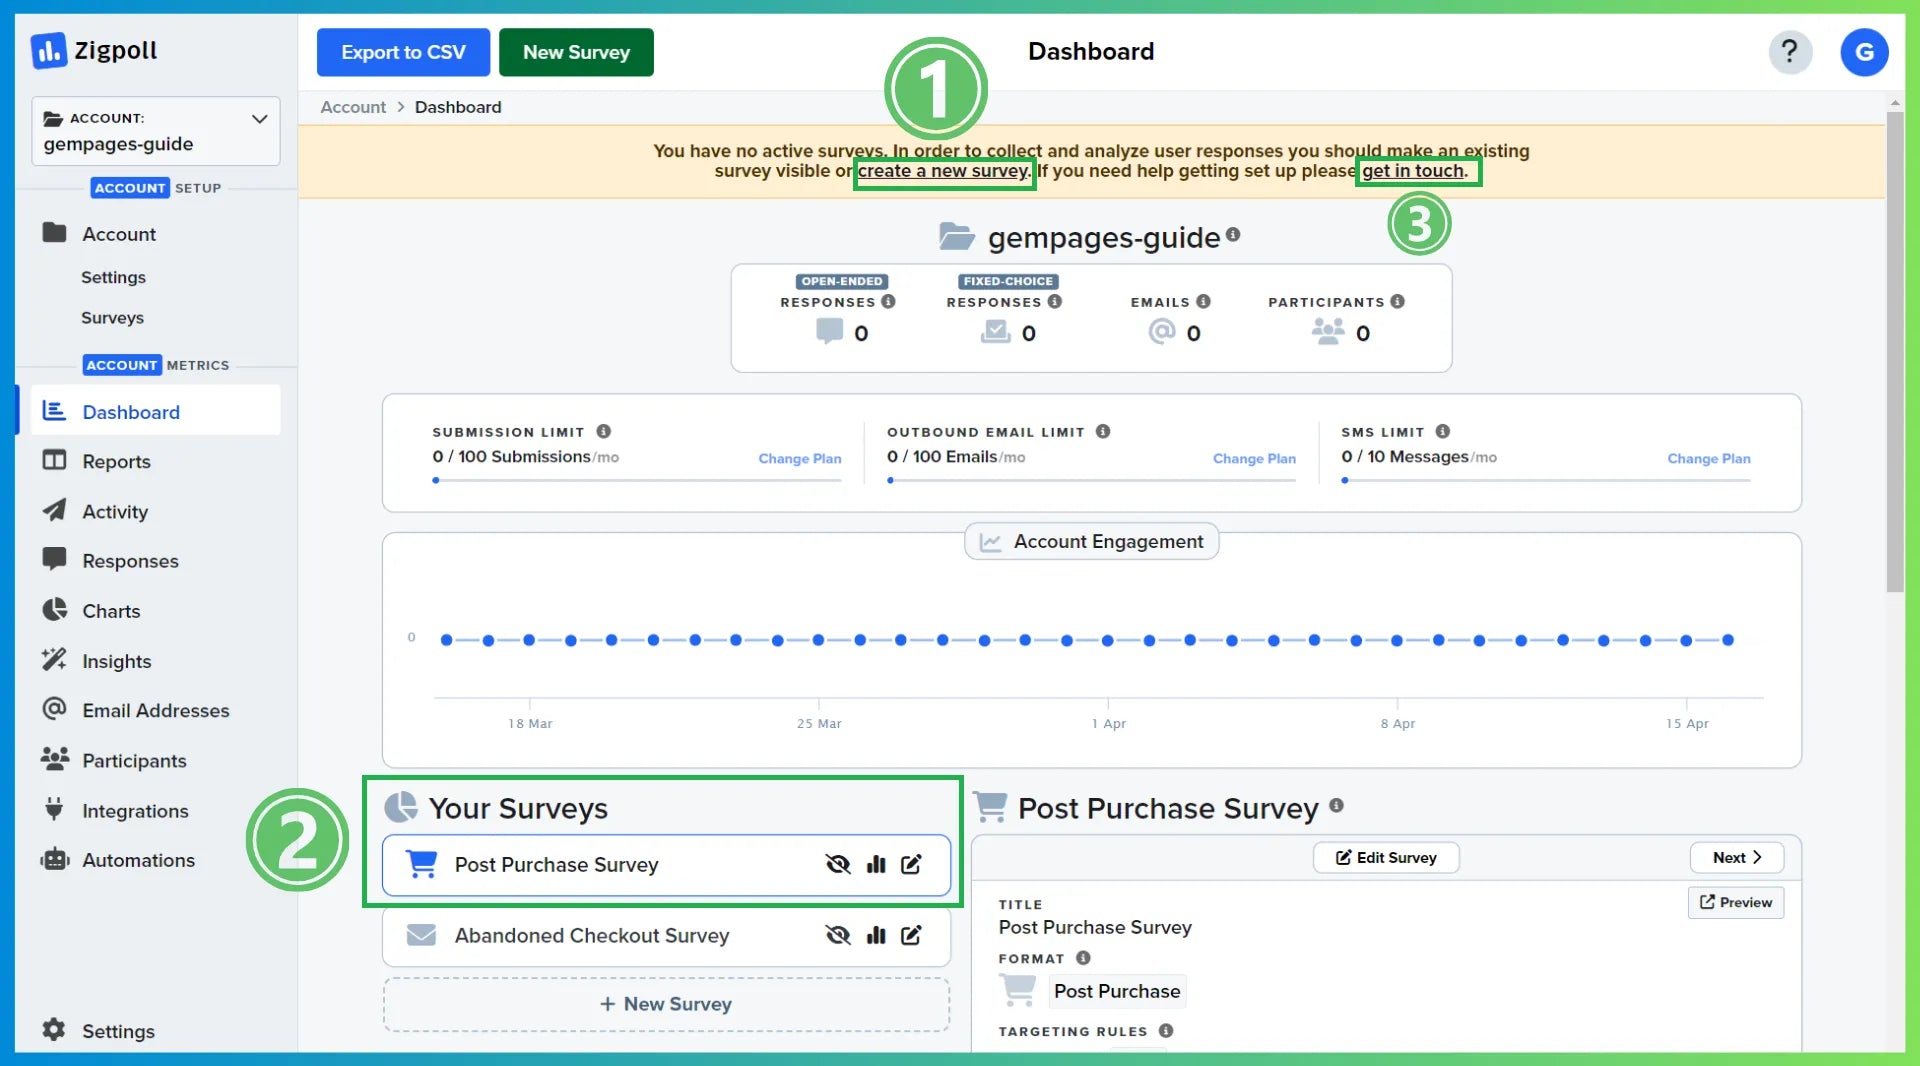This screenshot has height=1066, width=1920.
Task: Go to Responses in sidebar
Action: (130, 561)
